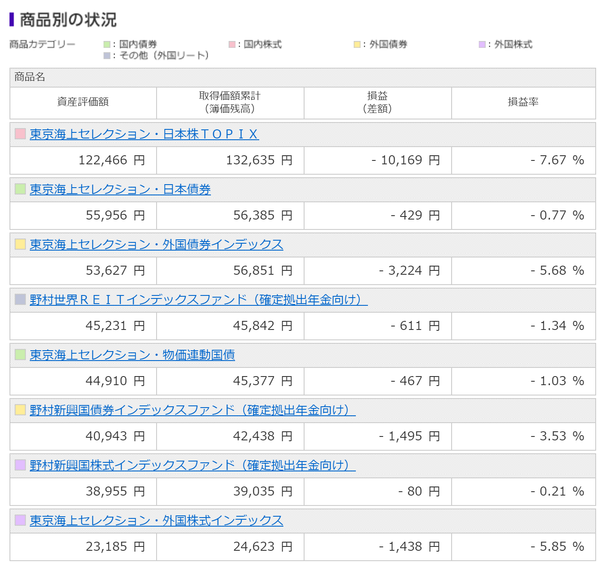
Task: Select the 45,377 円 acquisition cost
Action: pyautogui.click(x=263, y=381)
